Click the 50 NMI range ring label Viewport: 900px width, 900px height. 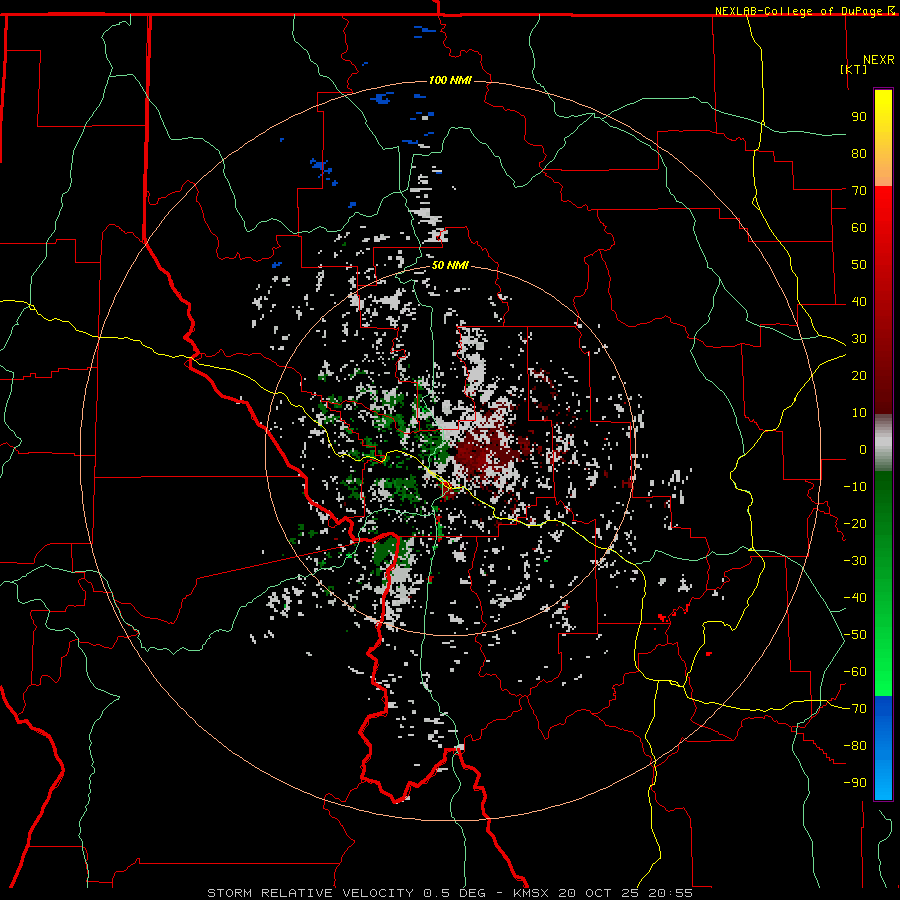coord(449,265)
